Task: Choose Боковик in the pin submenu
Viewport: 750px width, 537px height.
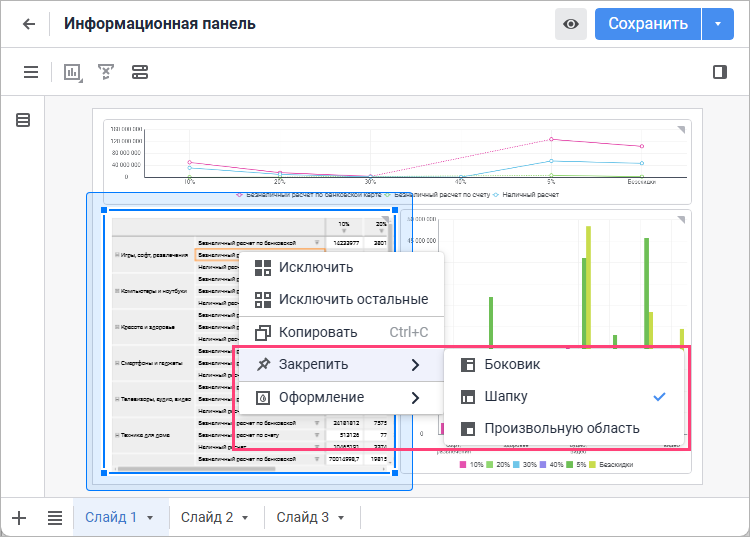Action: (513, 365)
